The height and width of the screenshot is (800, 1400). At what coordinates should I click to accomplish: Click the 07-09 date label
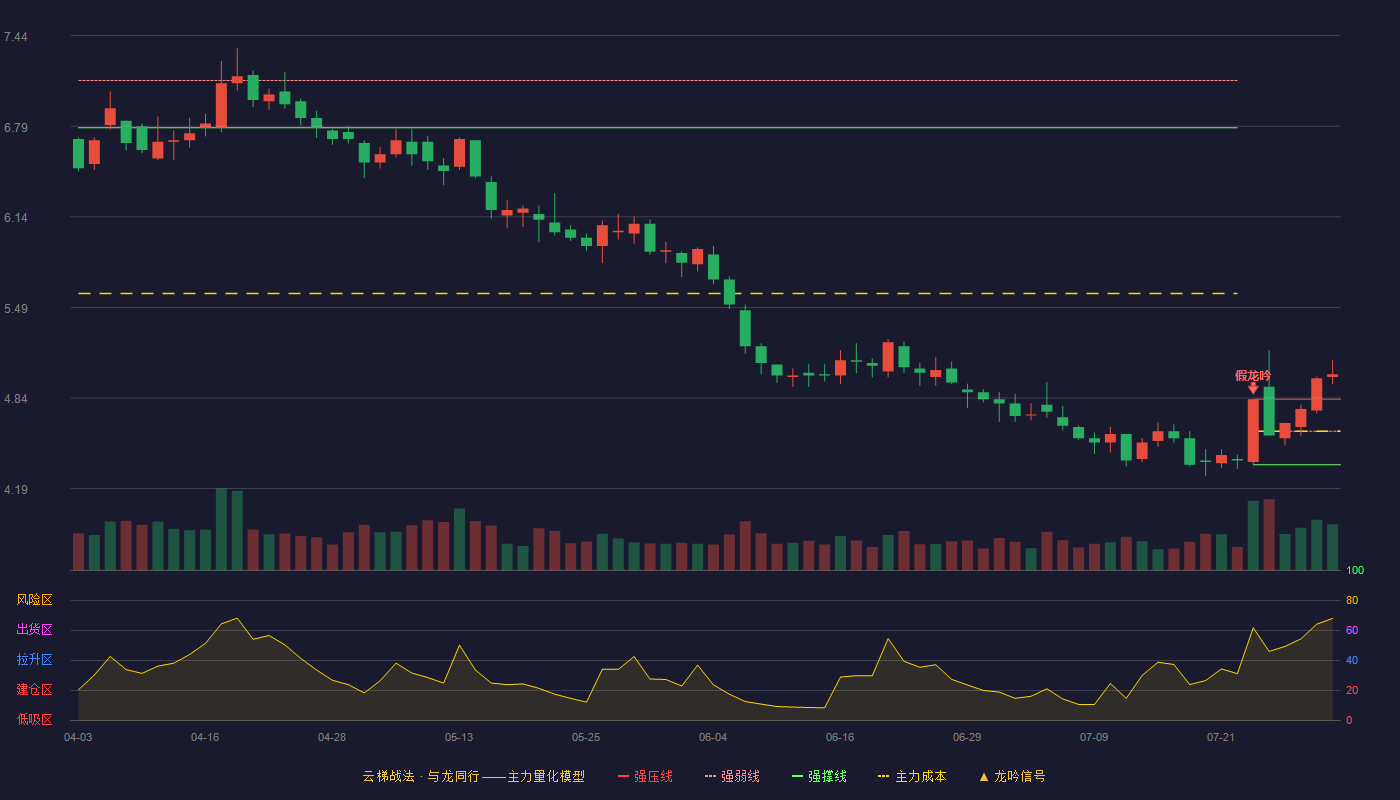point(1094,737)
